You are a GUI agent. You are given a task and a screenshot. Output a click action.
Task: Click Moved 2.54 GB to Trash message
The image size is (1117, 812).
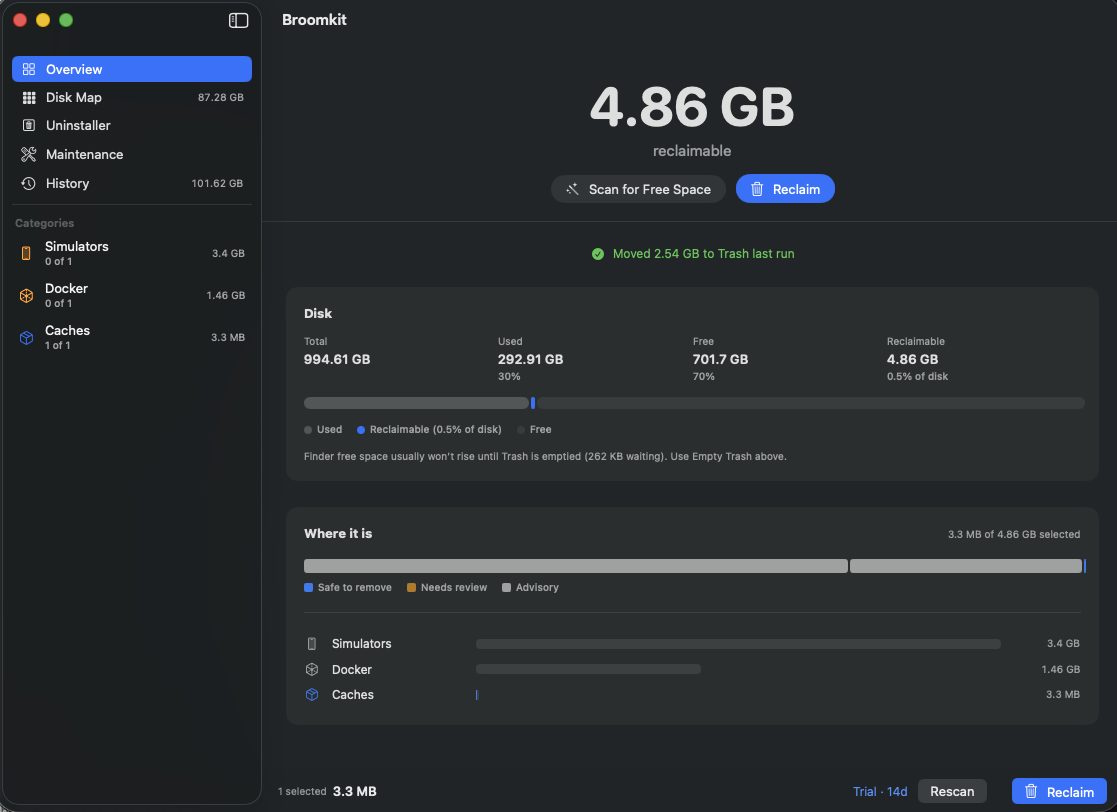coord(703,254)
